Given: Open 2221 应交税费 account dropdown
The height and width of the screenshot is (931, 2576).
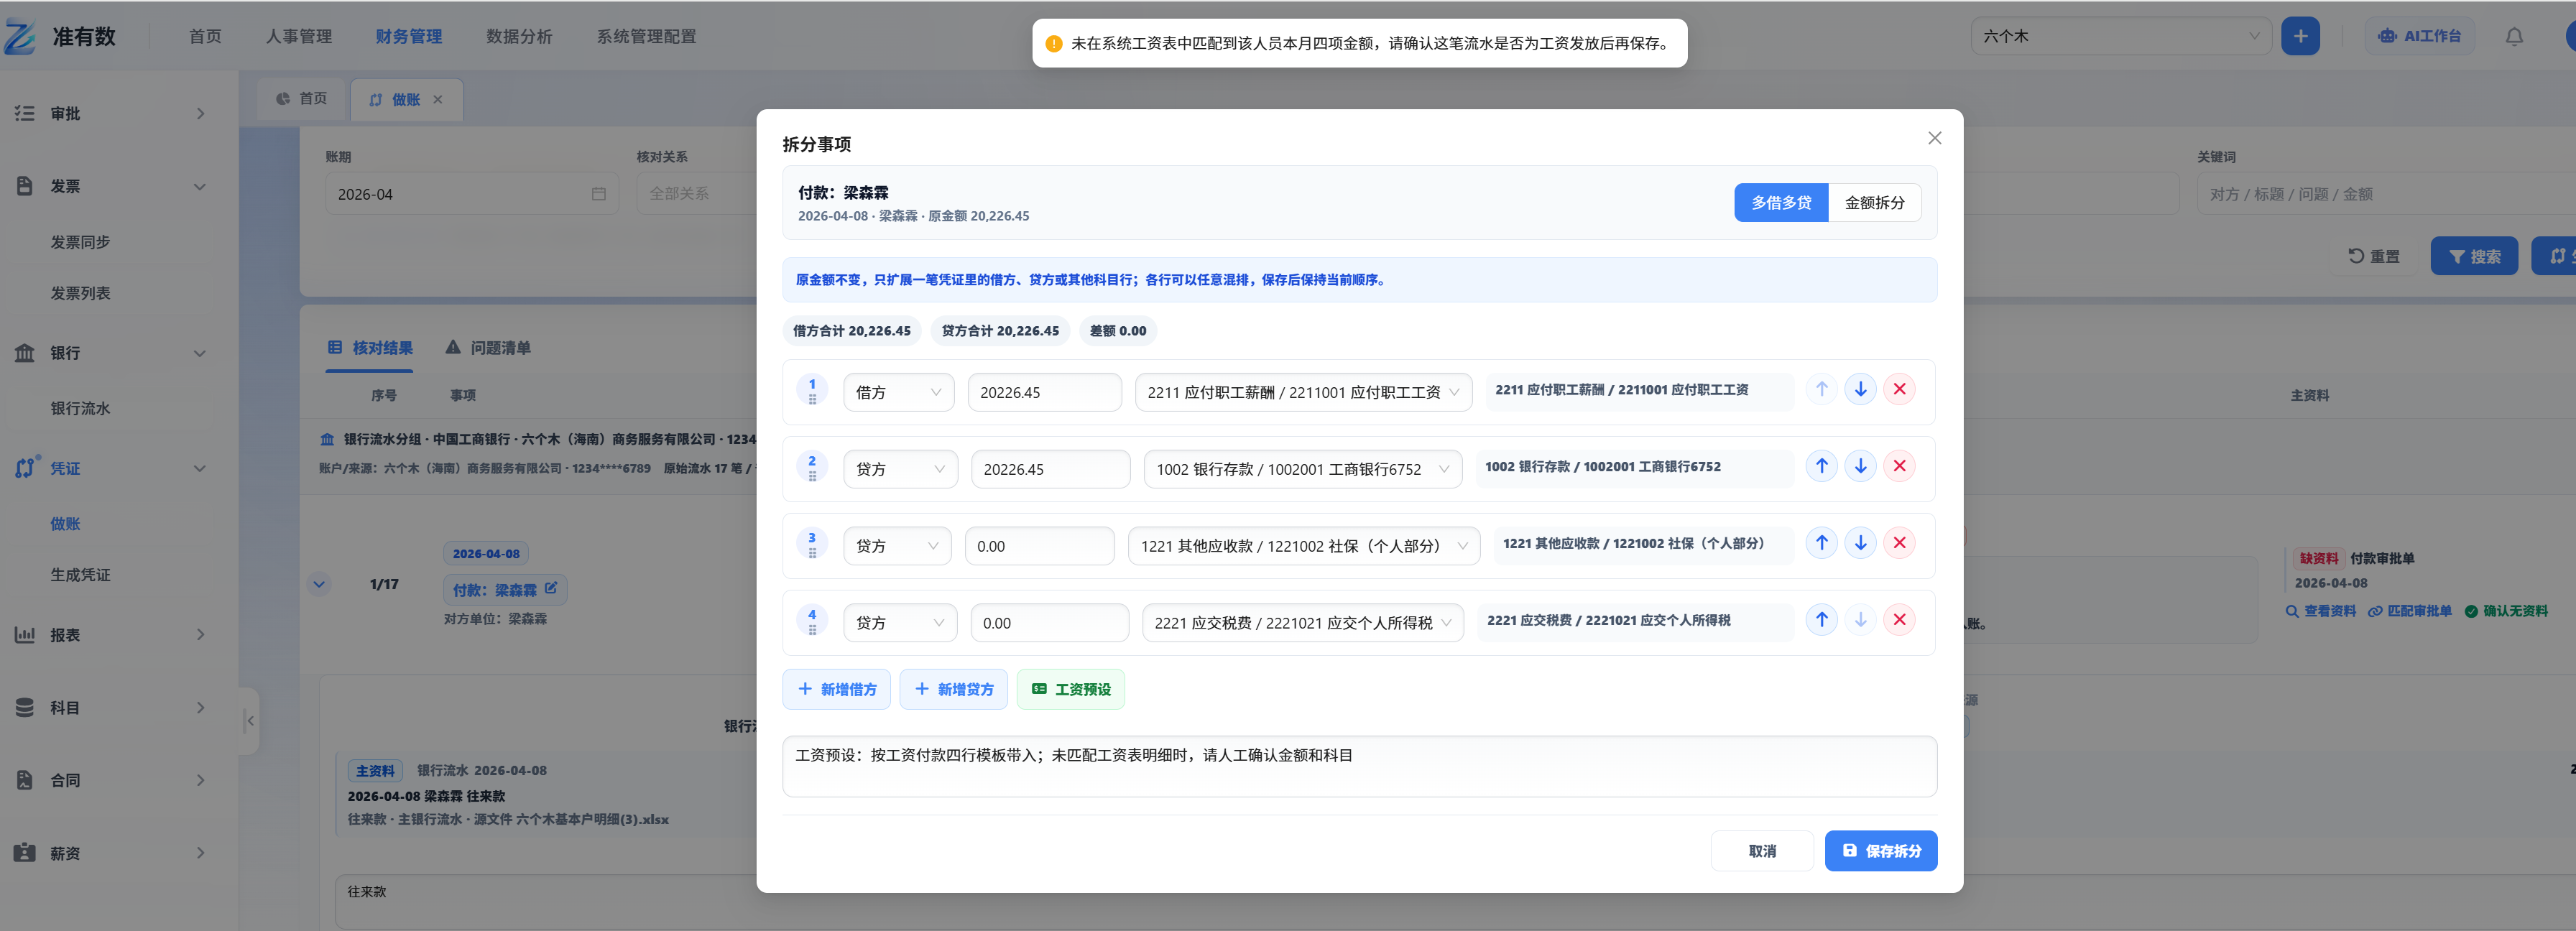Looking at the screenshot, I should click(x=1303, y=623).
